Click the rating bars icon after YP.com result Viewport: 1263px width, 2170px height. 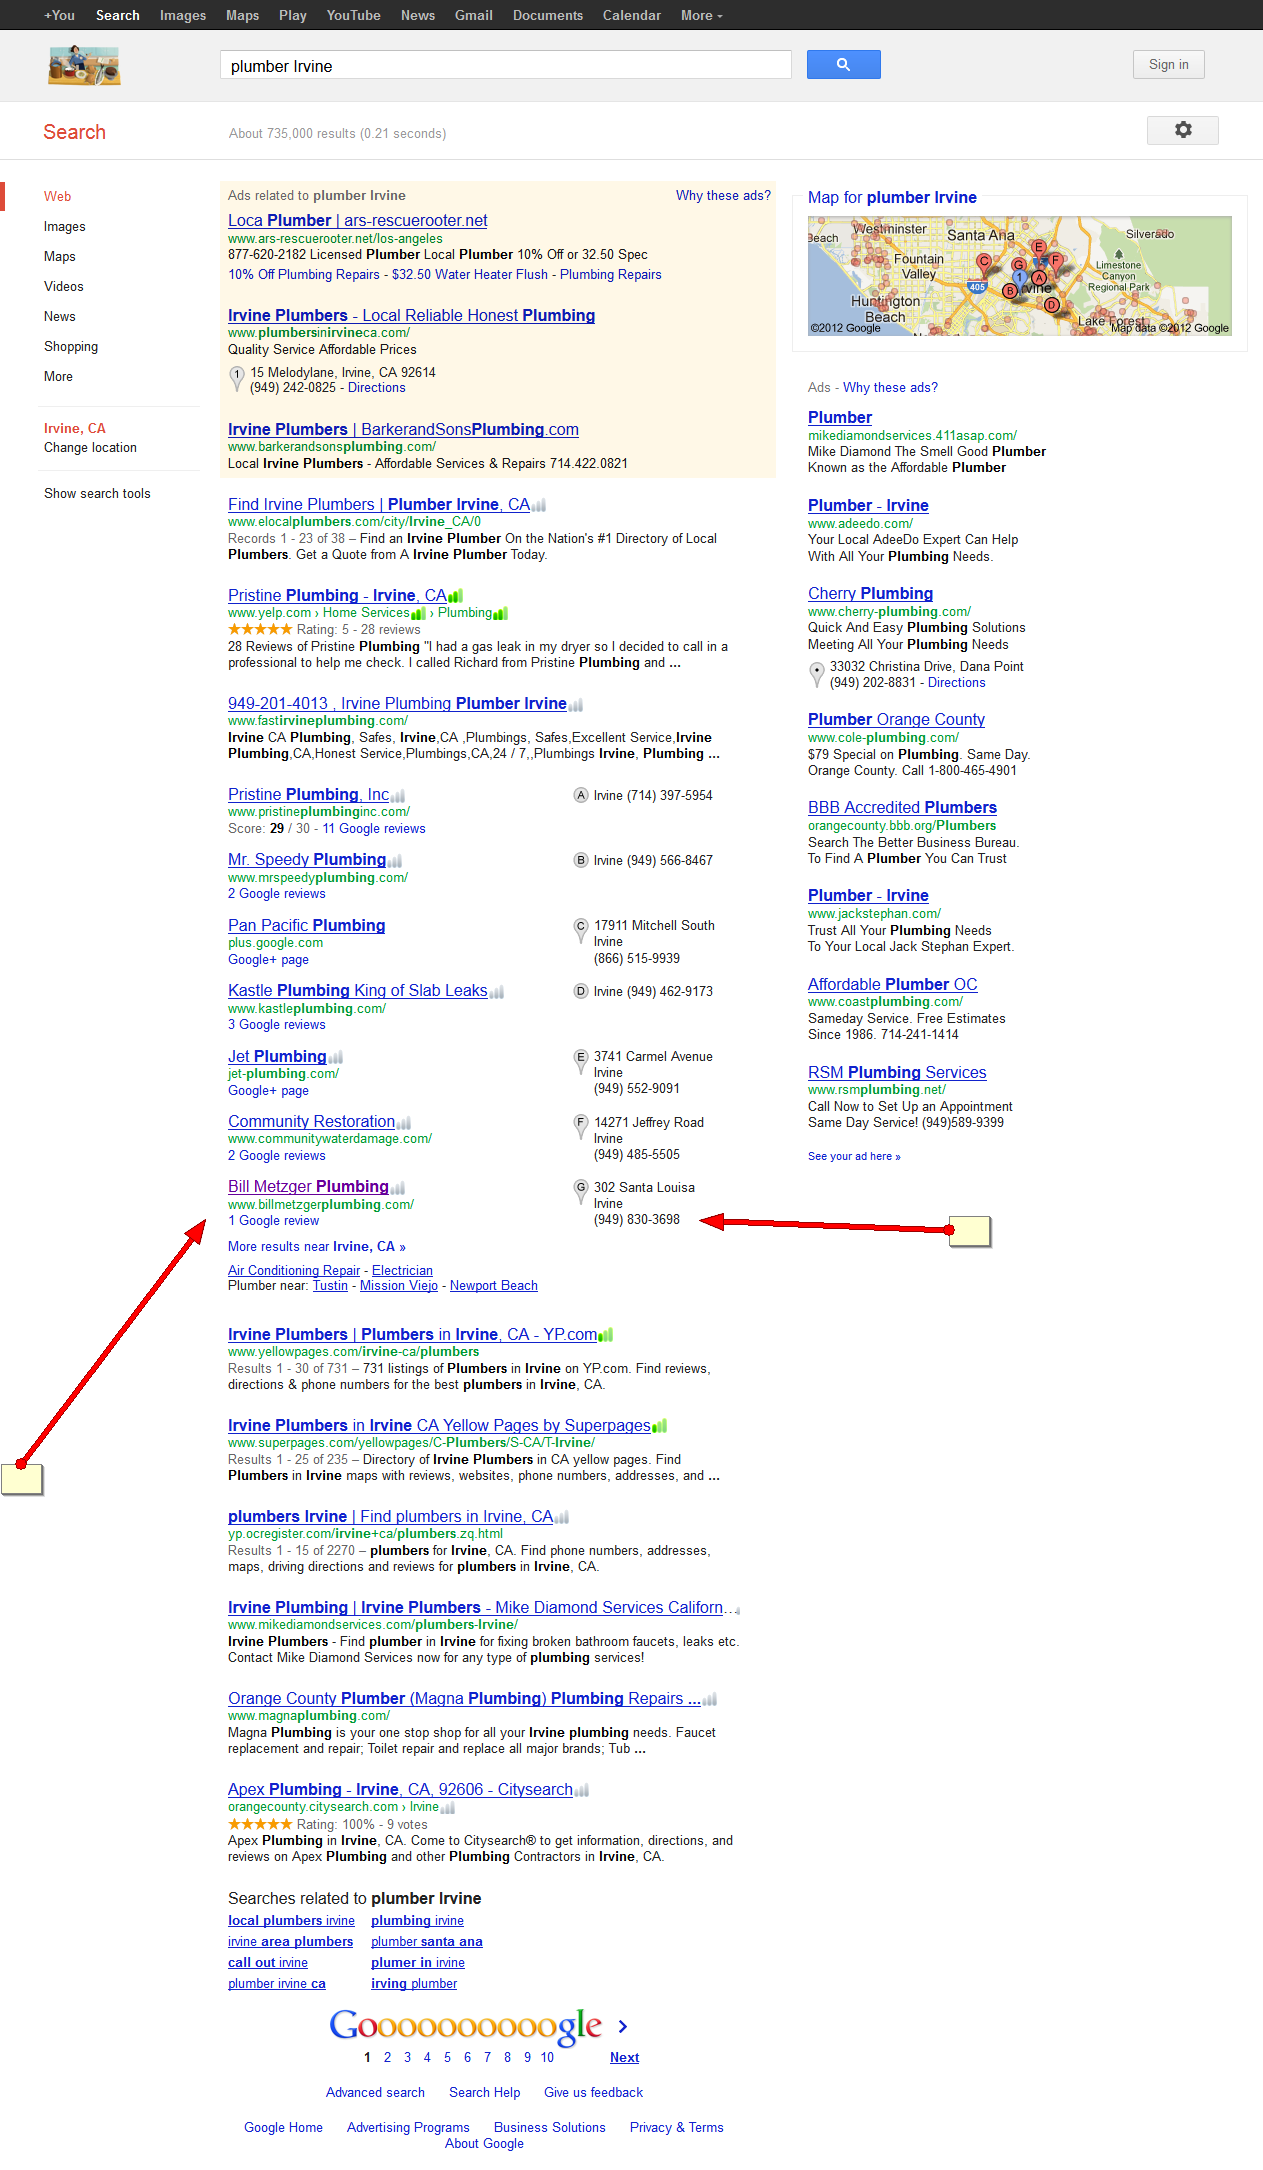(x=605, y=1335)
